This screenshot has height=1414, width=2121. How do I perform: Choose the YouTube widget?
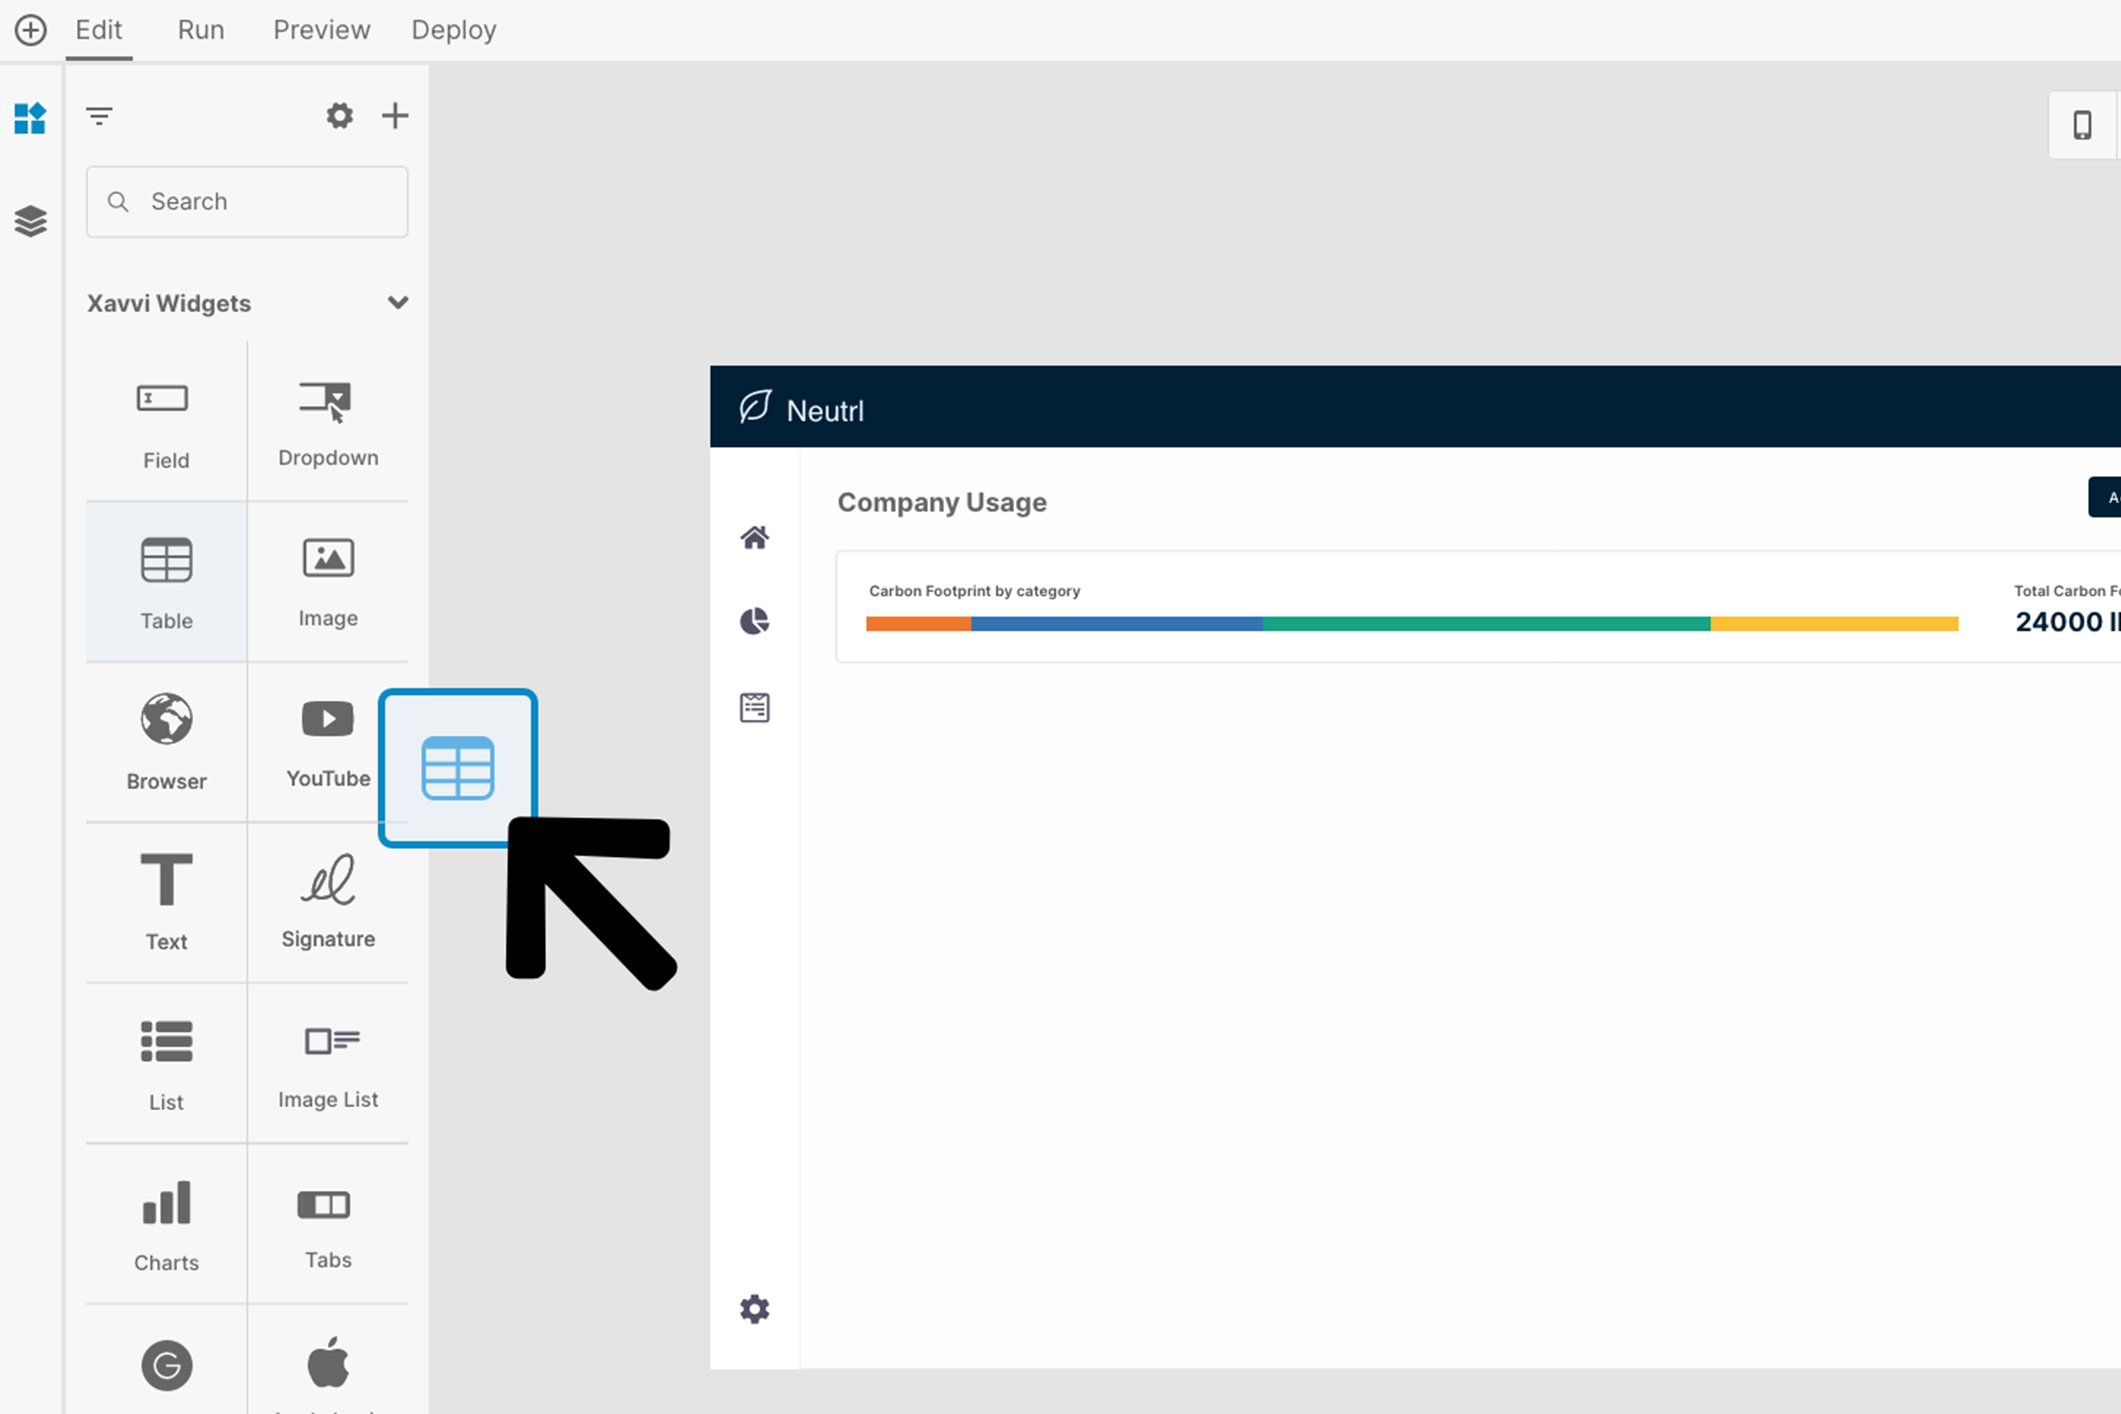pyautogui.click(x=327, y=741)
